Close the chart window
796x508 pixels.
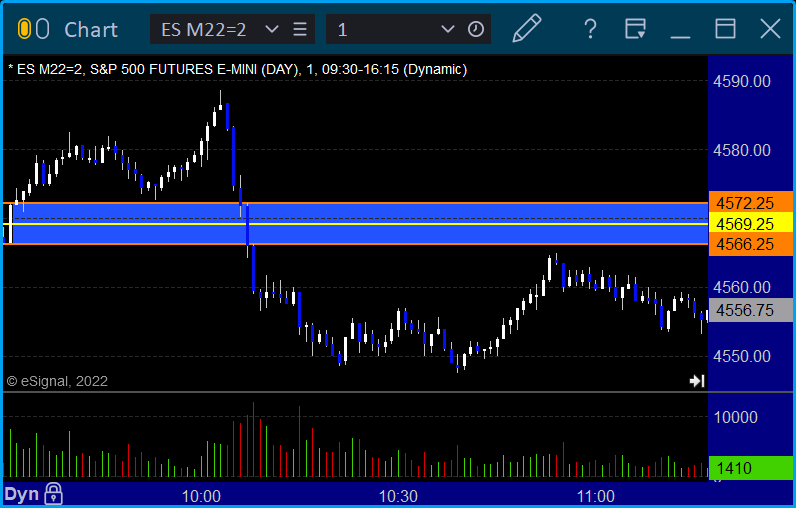click(x=770, y=29)
